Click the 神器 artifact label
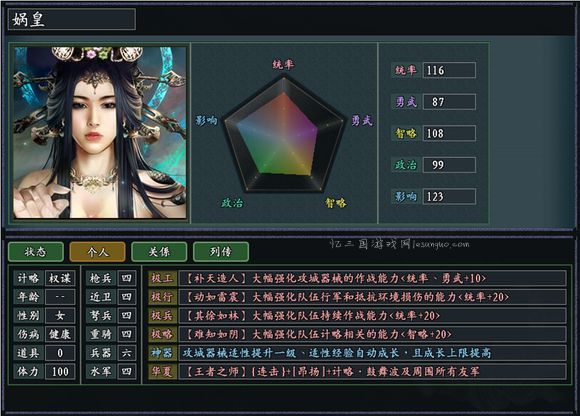This screenshot has width=580, height=416. point(162,353)
